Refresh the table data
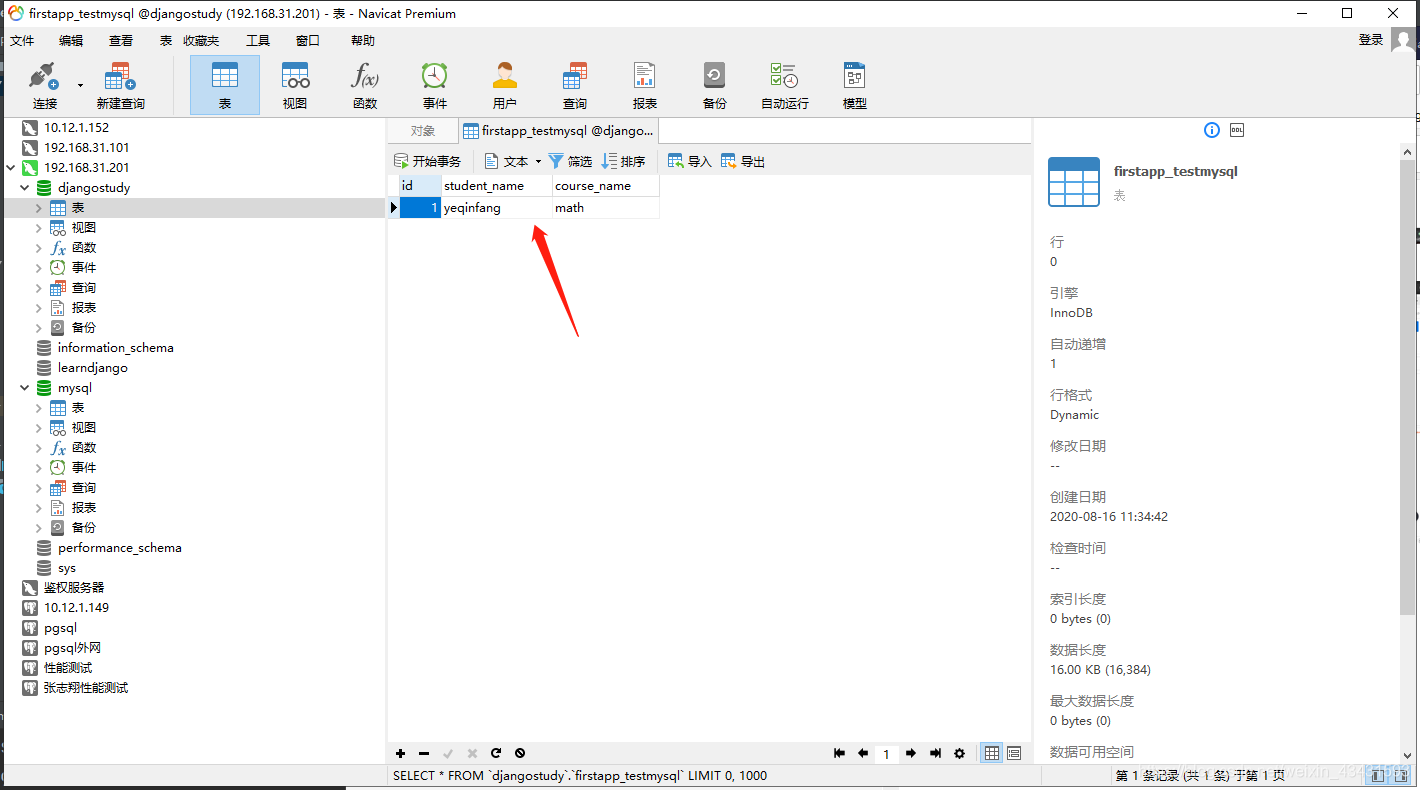 click(496, 753)
